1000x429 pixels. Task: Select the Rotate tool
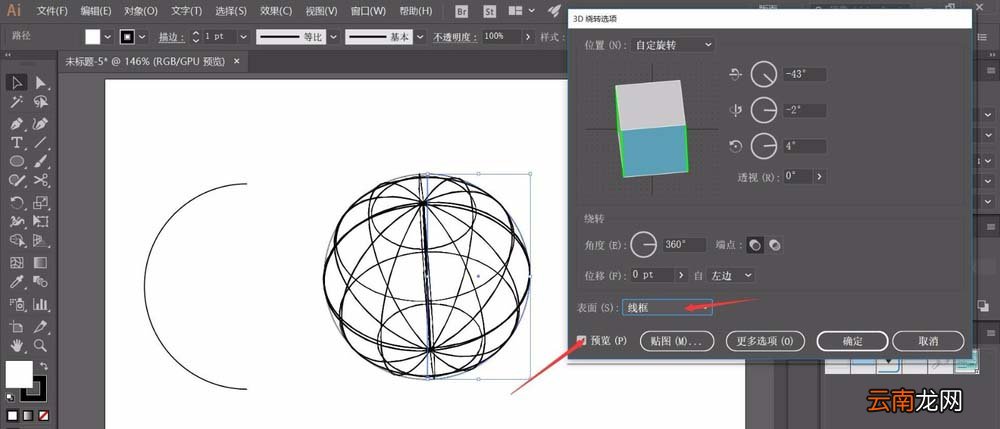(17, 203)
